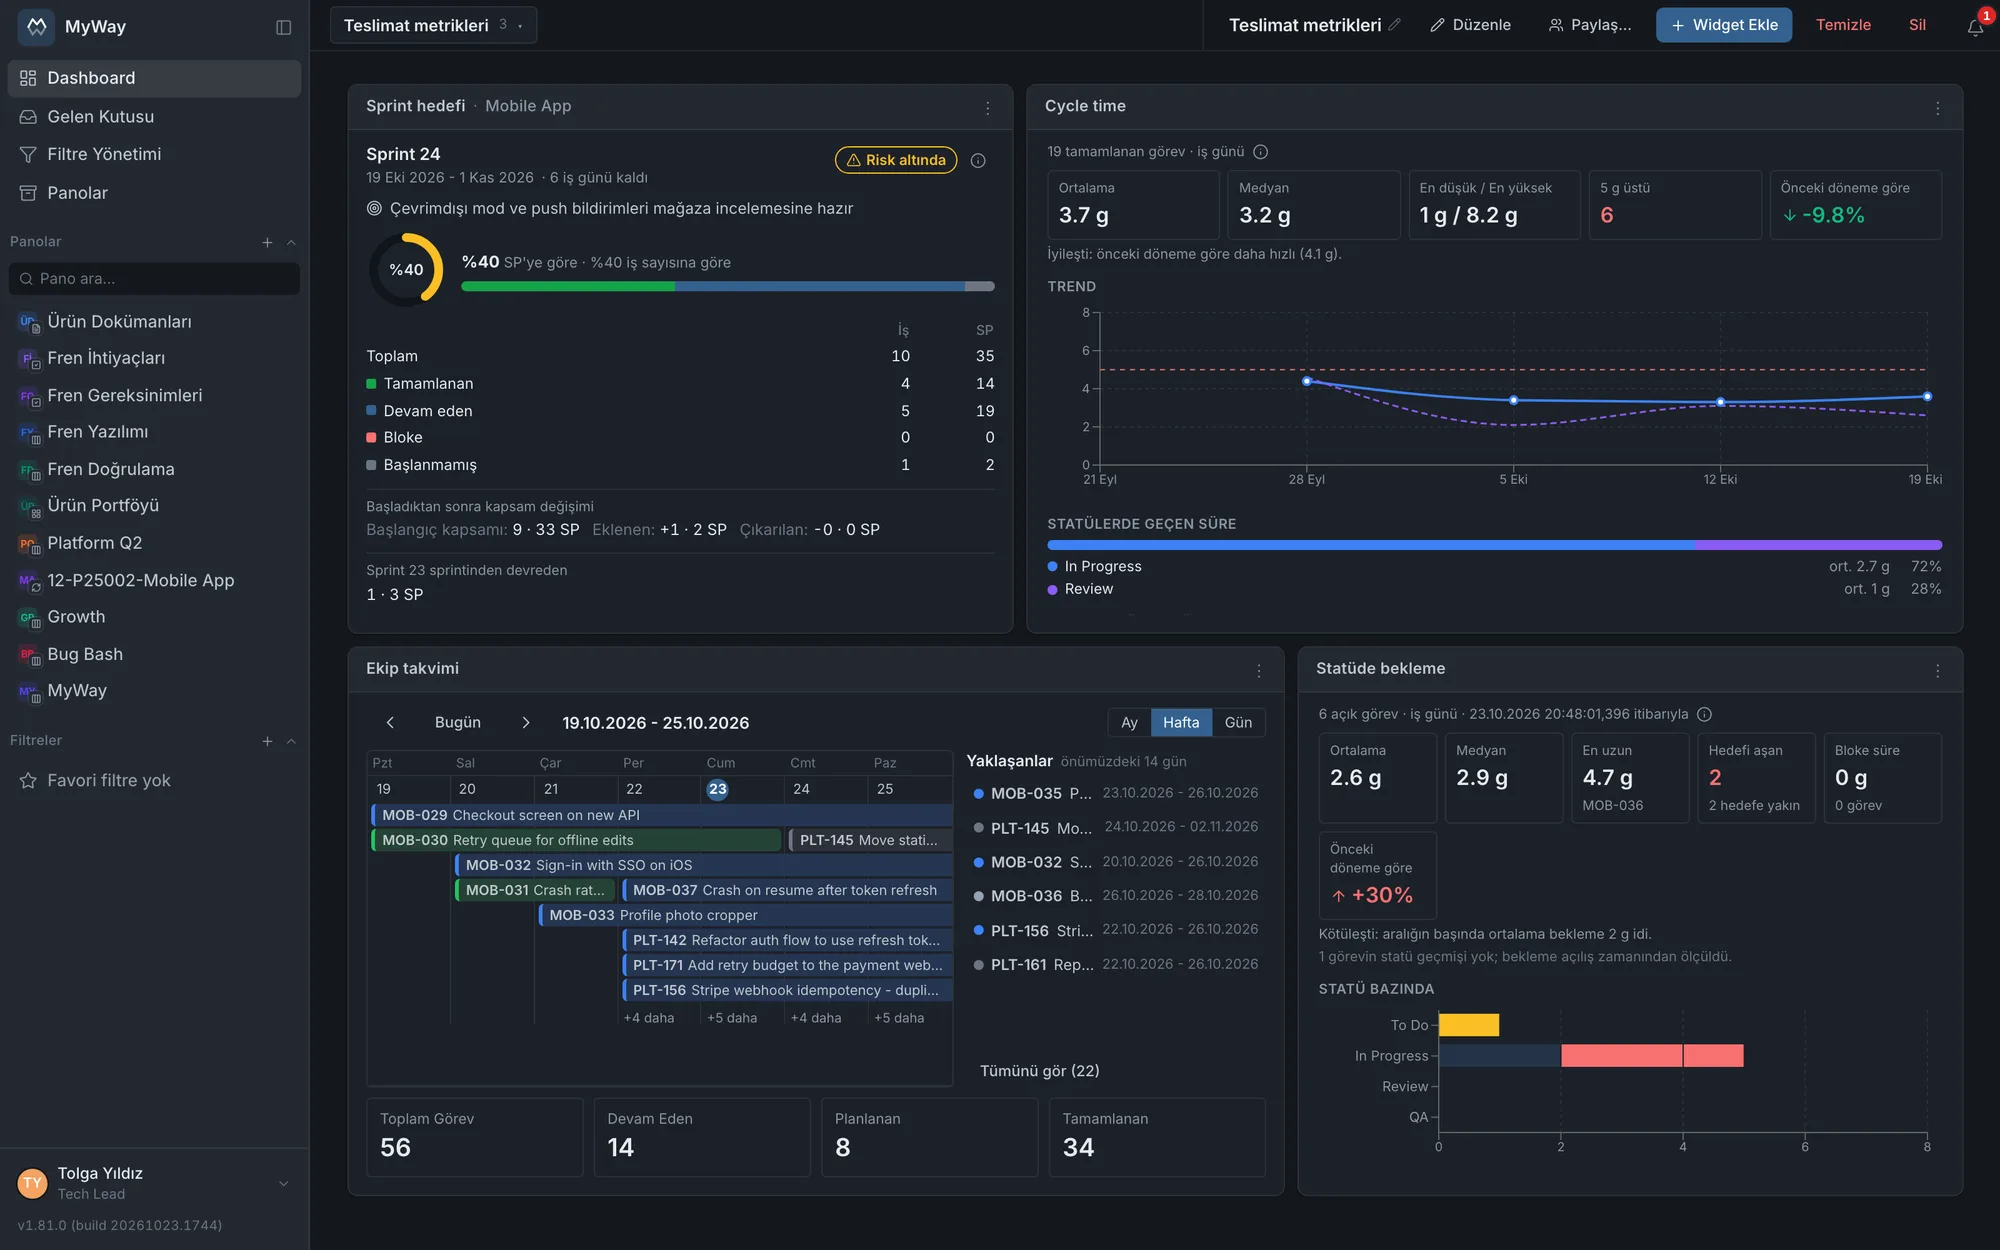
Task: Open the notifications bell
Action: coord(1975,27)
